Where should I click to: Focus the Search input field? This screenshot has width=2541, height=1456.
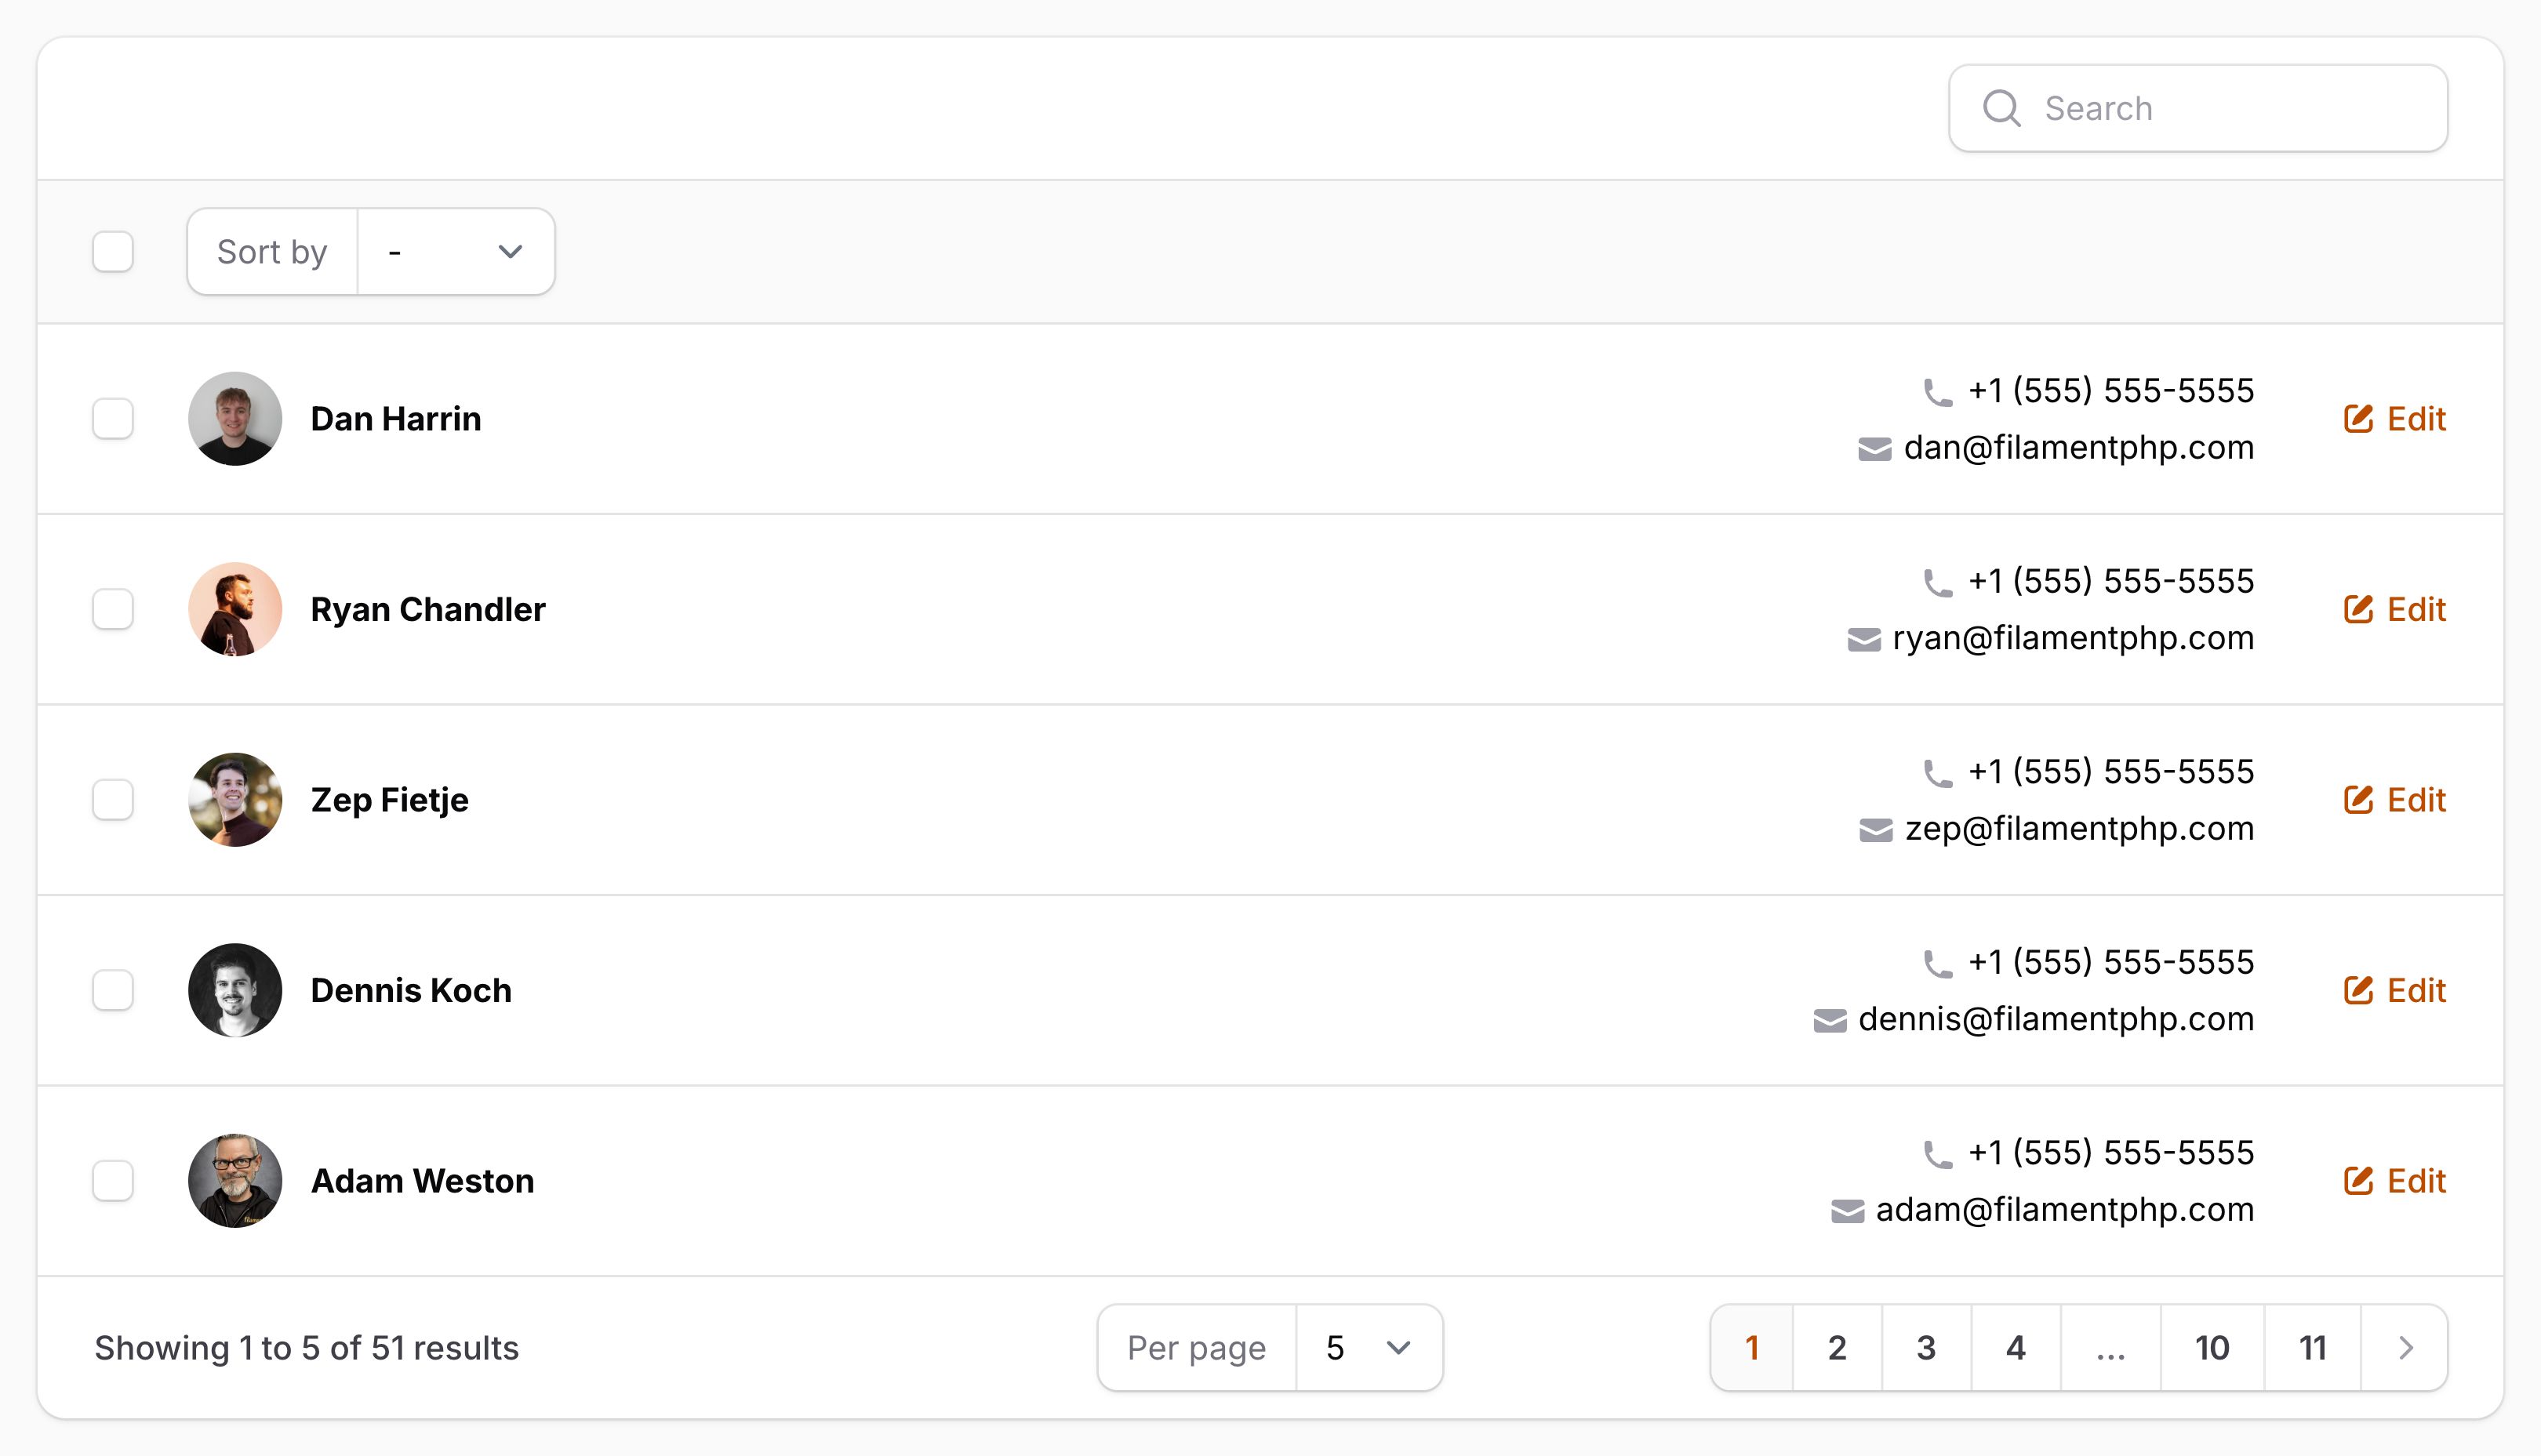2198,108
